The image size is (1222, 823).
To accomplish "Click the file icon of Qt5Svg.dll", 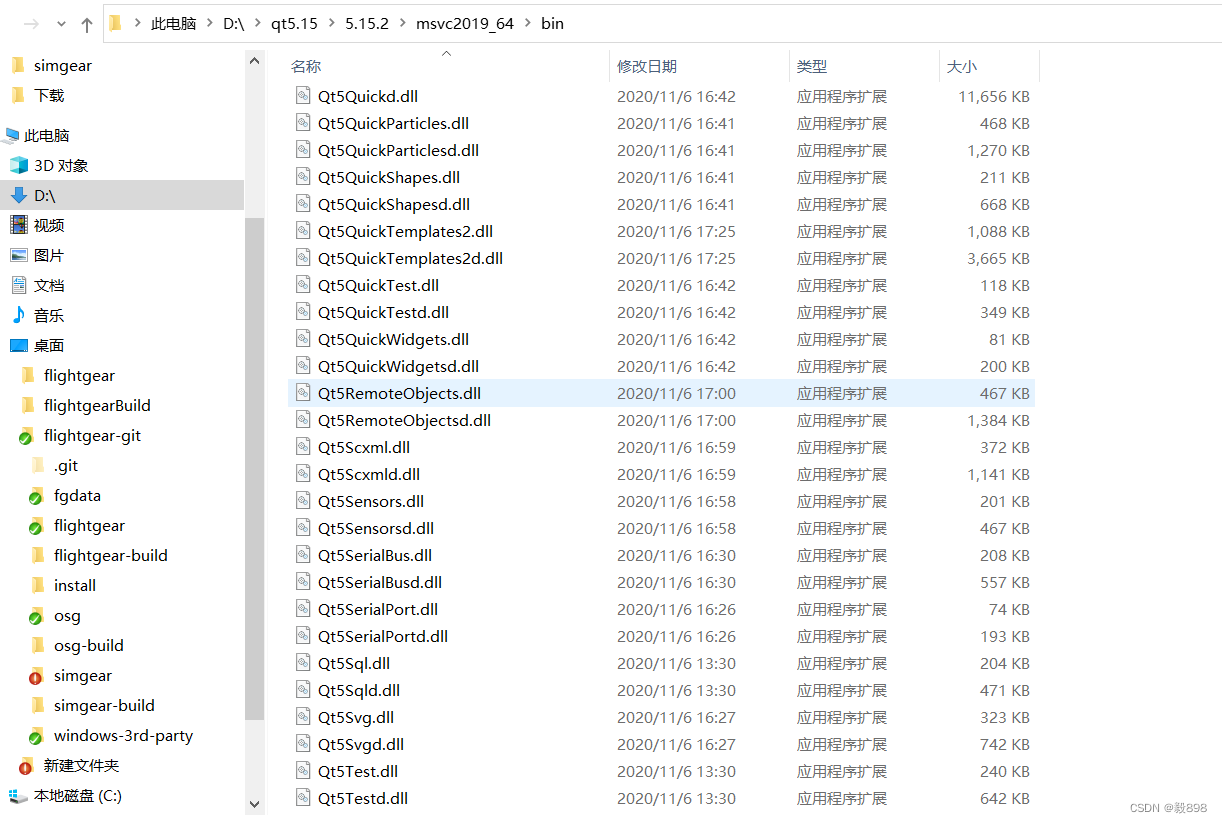I will coord(303,717).
